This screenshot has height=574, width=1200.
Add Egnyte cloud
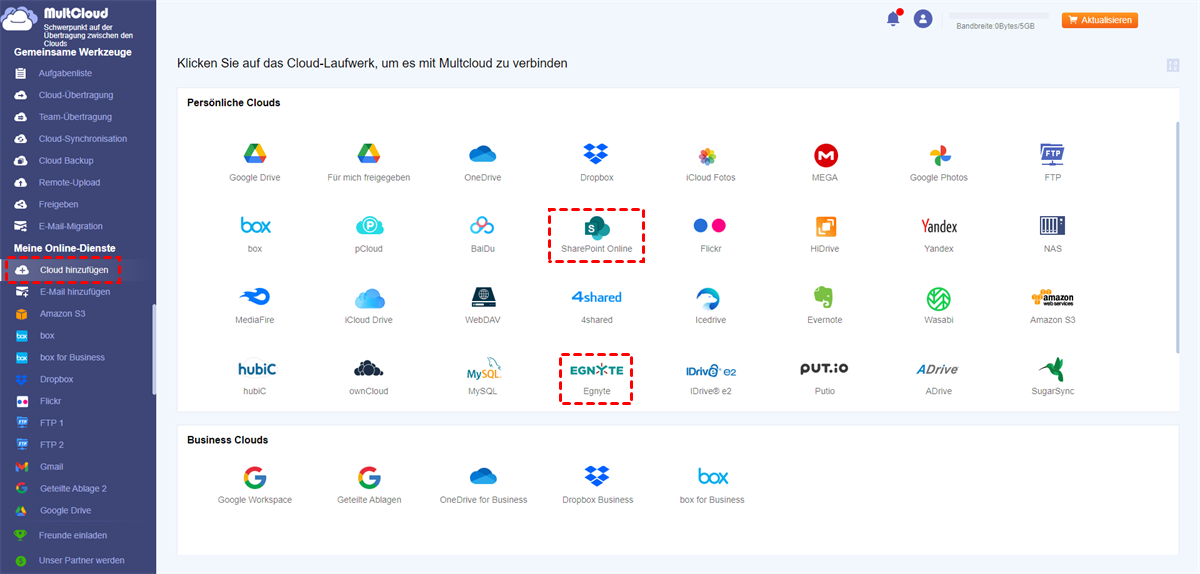[596, 369]
